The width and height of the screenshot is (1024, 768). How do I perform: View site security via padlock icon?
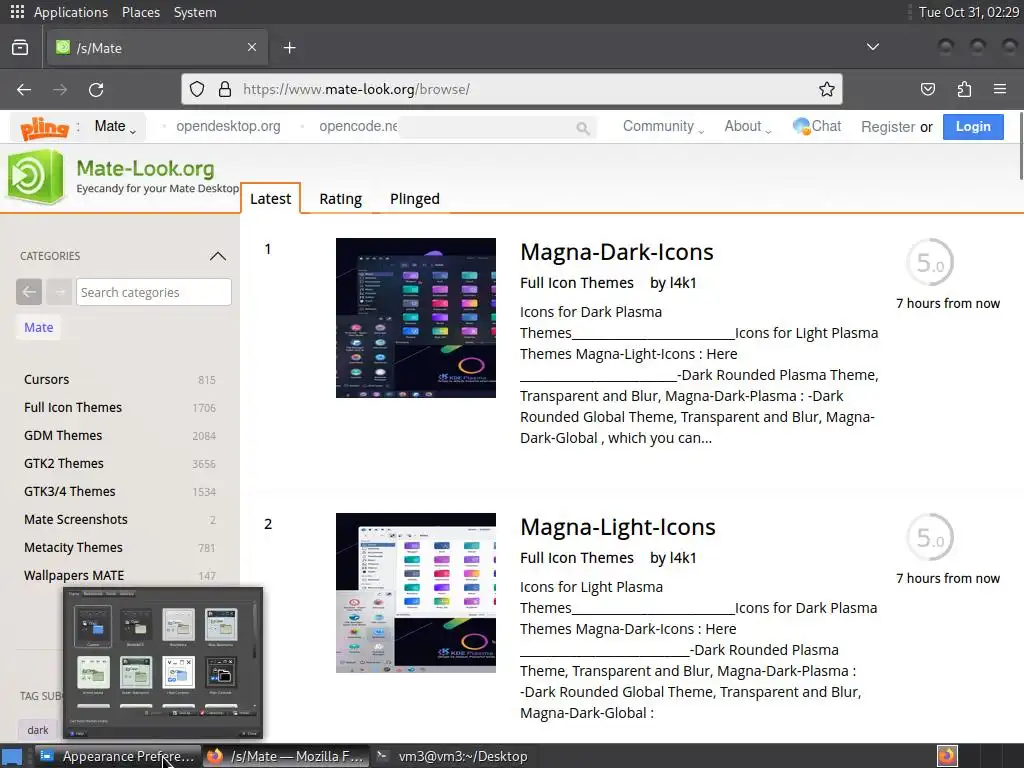[x=225, y=89]
